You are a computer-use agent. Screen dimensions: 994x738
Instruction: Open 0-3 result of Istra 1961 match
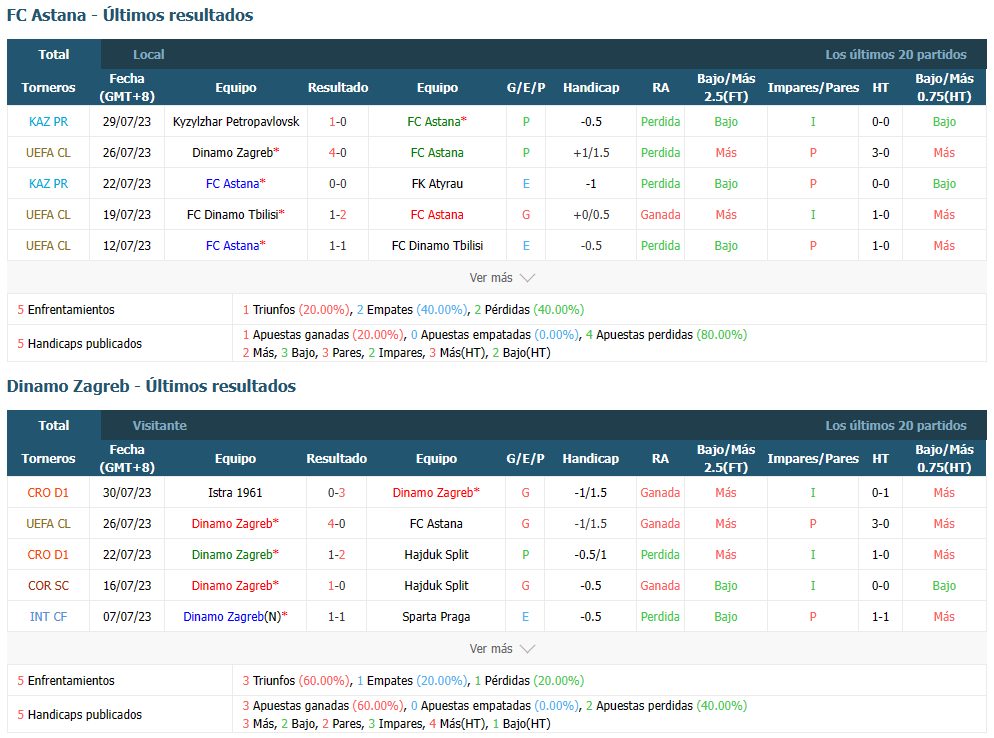click(x=337, y=493)
